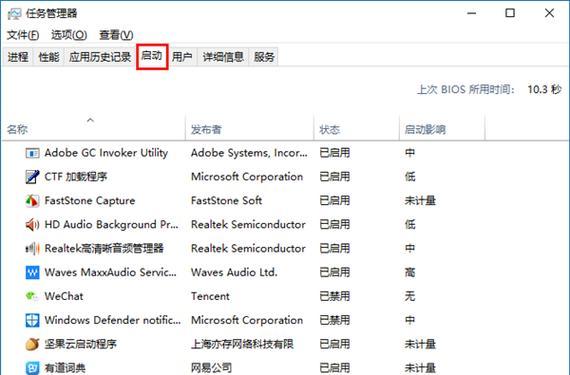Switch to the 详细信息 tab

pos(223,57)
